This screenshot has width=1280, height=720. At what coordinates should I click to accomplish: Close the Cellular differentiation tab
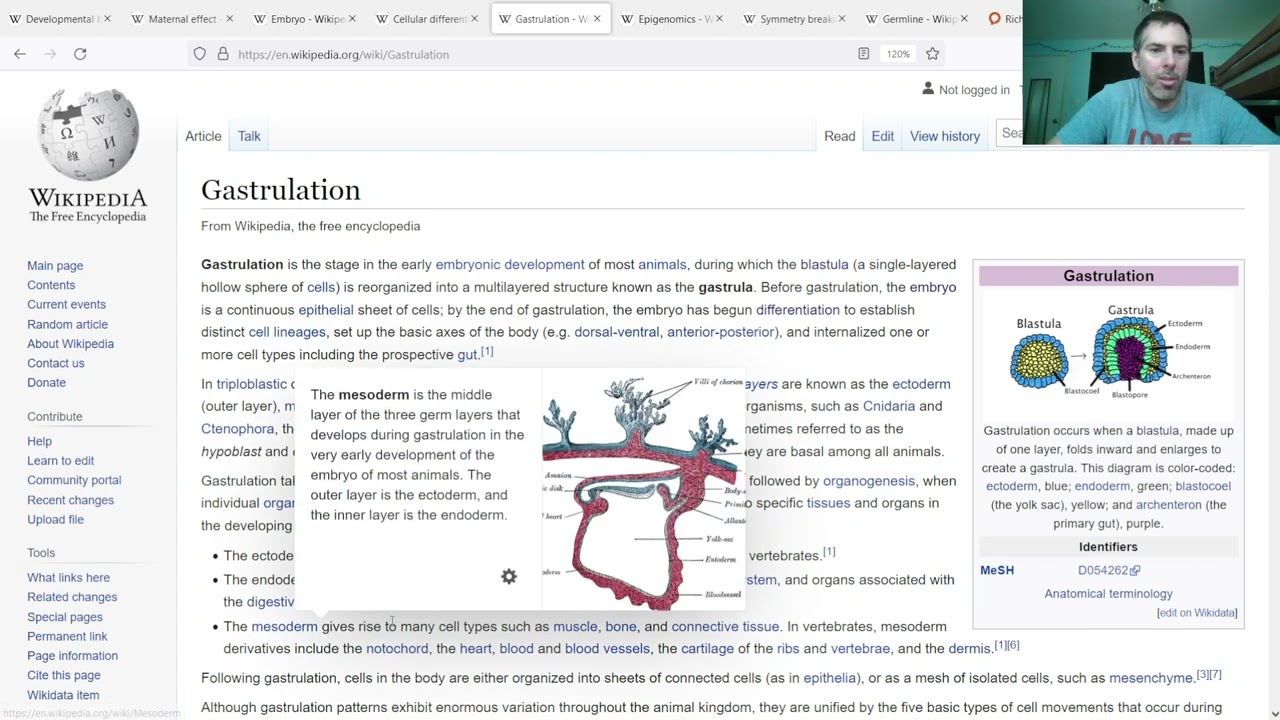tap(474, 19)
